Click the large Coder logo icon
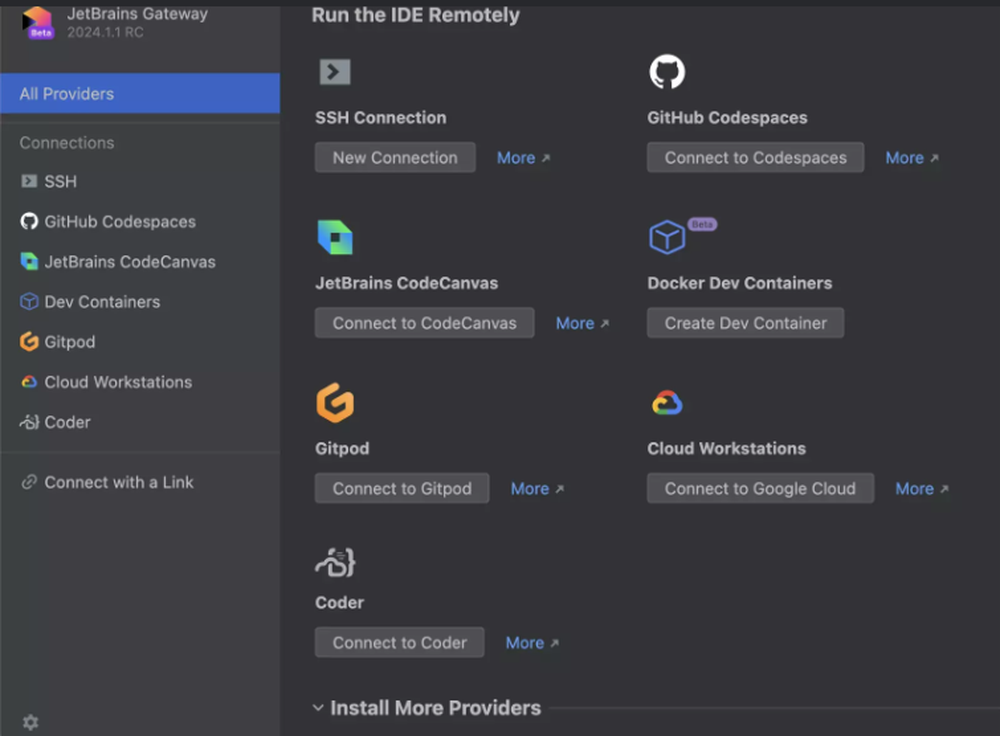Screen dimensions: 1000x736 pyautogui.click(x=335, y=563)
